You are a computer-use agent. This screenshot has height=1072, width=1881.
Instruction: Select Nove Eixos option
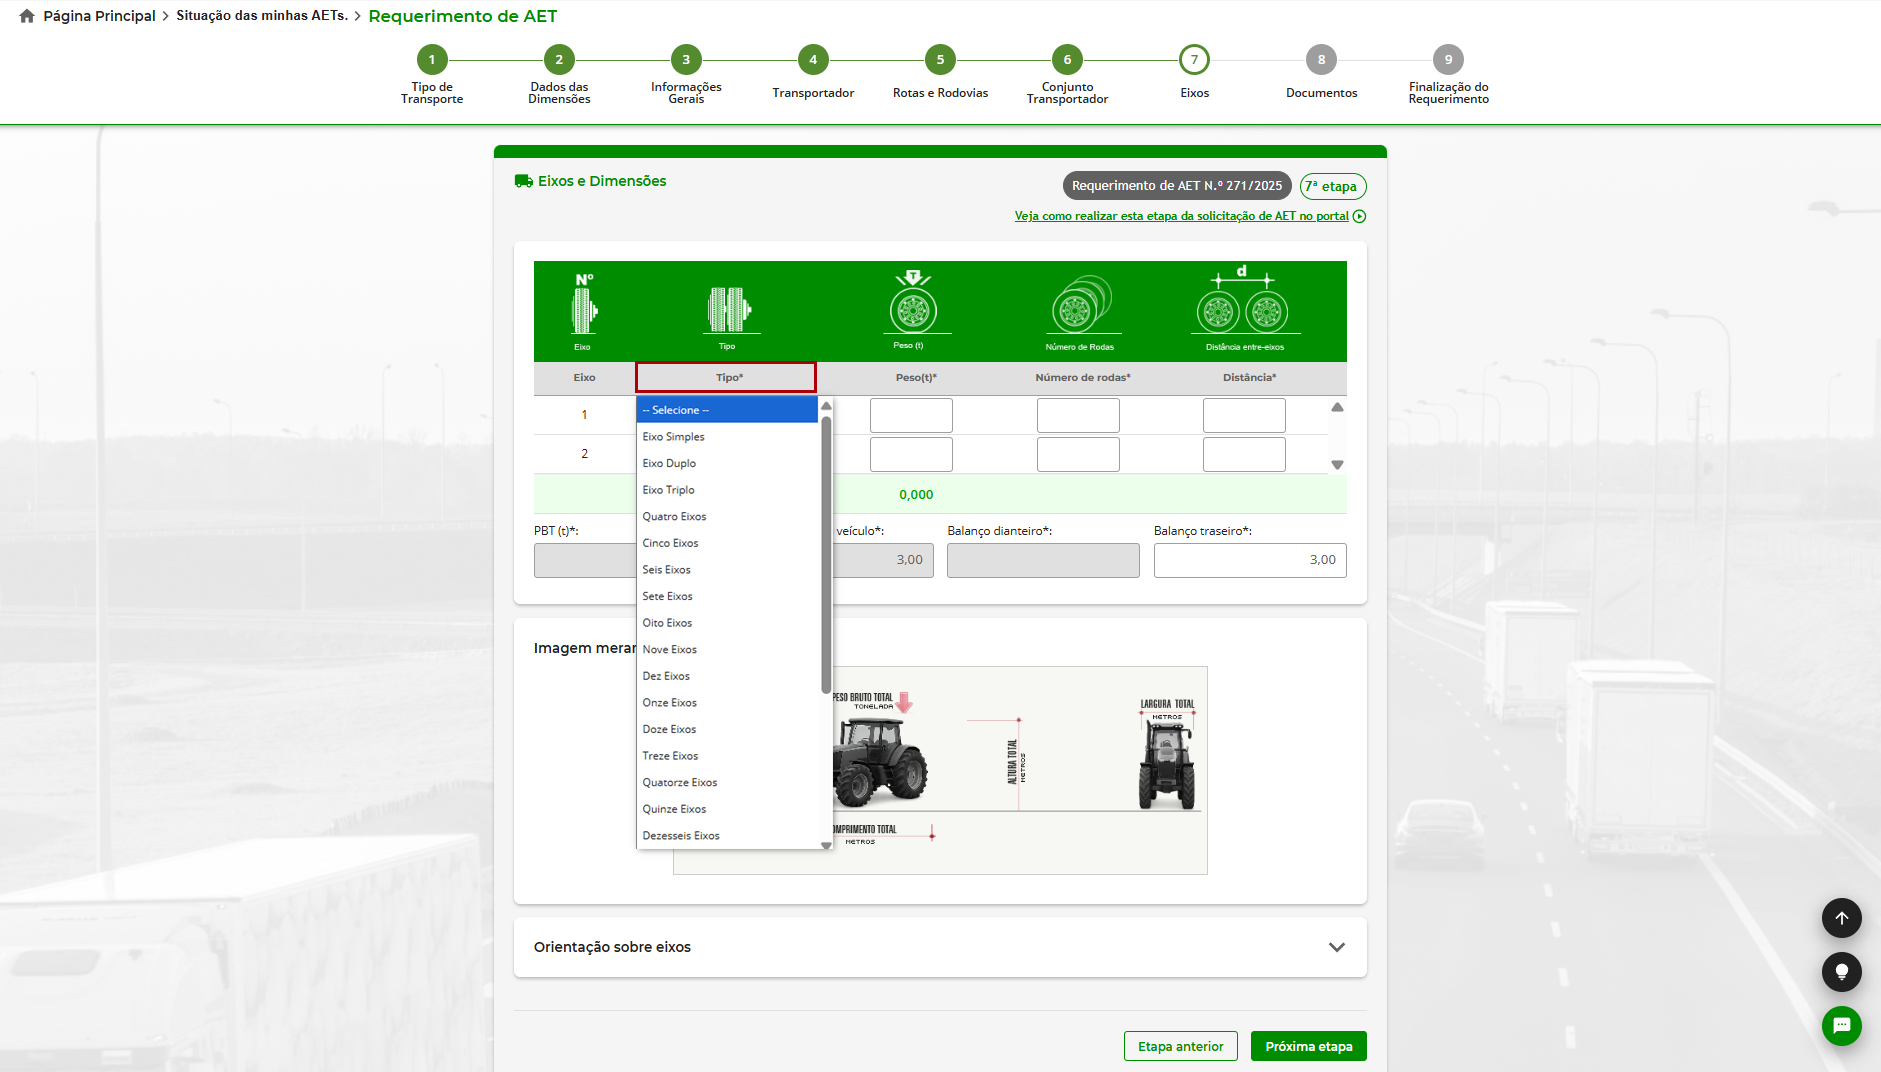[x=727, y=650]
